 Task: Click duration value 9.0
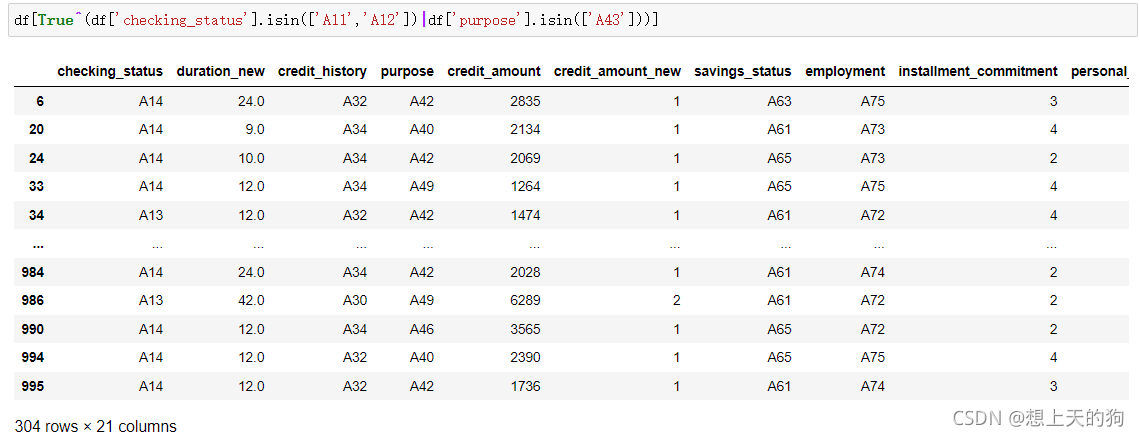255,130
